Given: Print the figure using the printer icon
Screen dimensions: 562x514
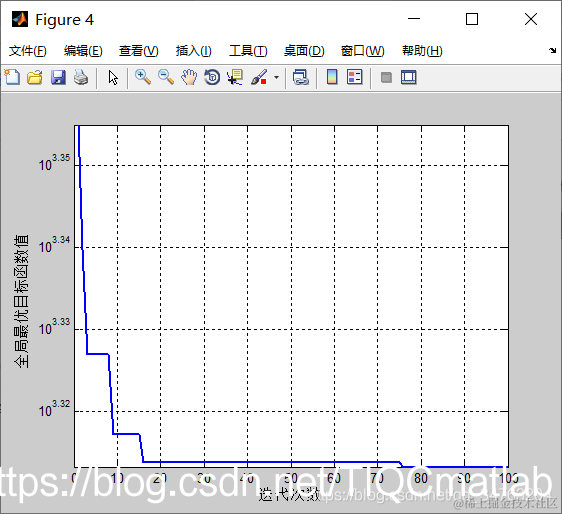Looking at the screenshot, I should pos(81,77).
